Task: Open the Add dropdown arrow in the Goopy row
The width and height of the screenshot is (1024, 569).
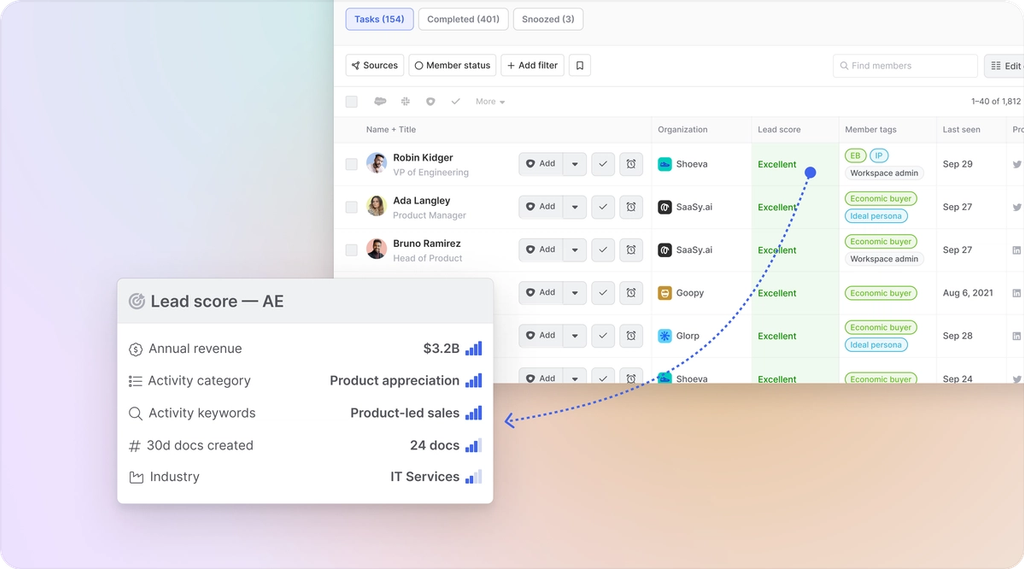Action: coord(575,293)
